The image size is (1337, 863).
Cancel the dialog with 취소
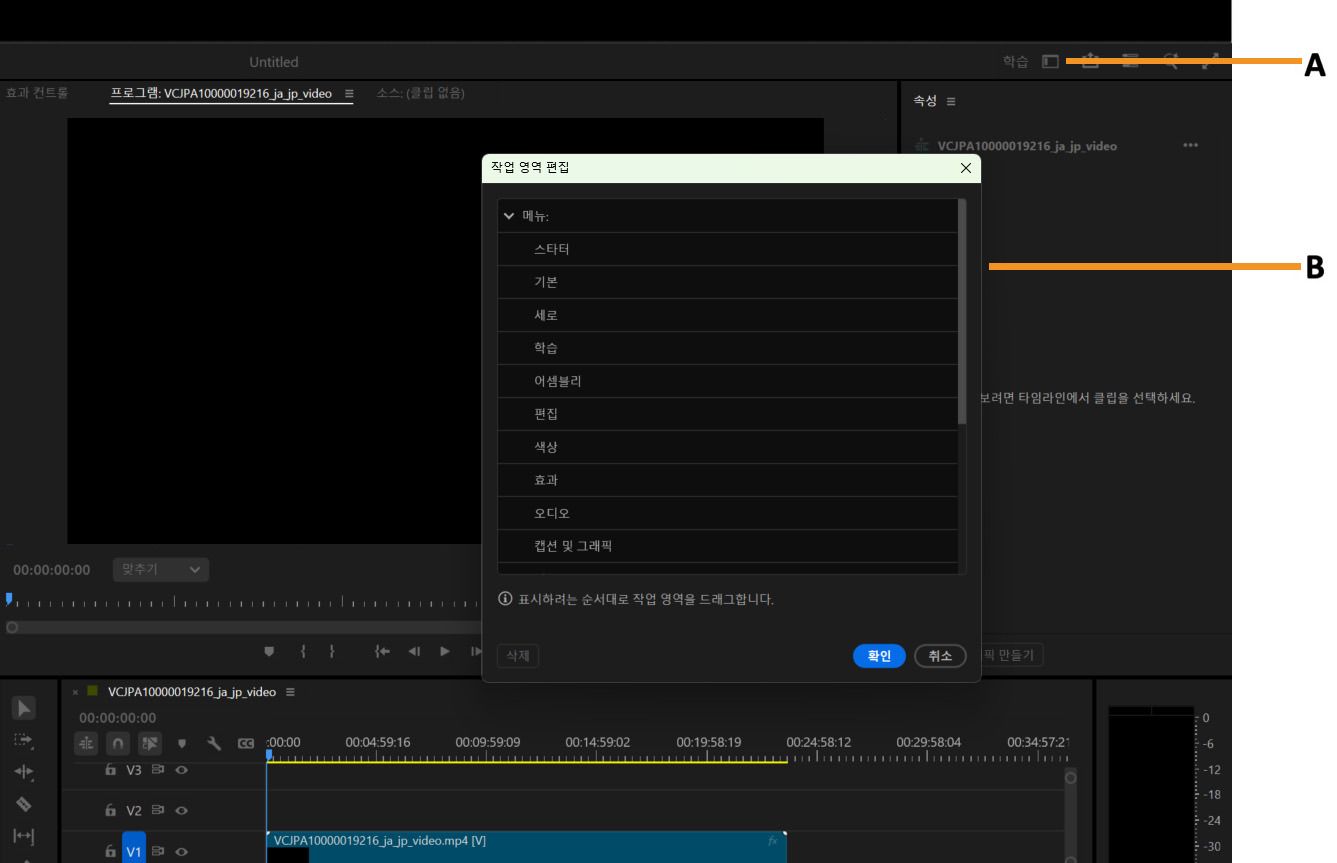click(x=939, y=656)
